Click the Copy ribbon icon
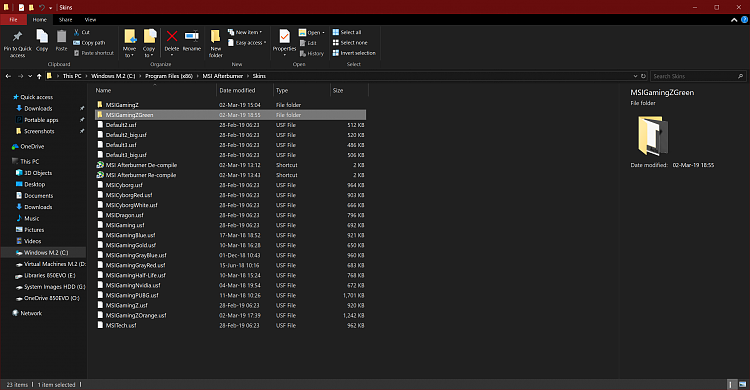Screen dimensions: 750x390 42,36
